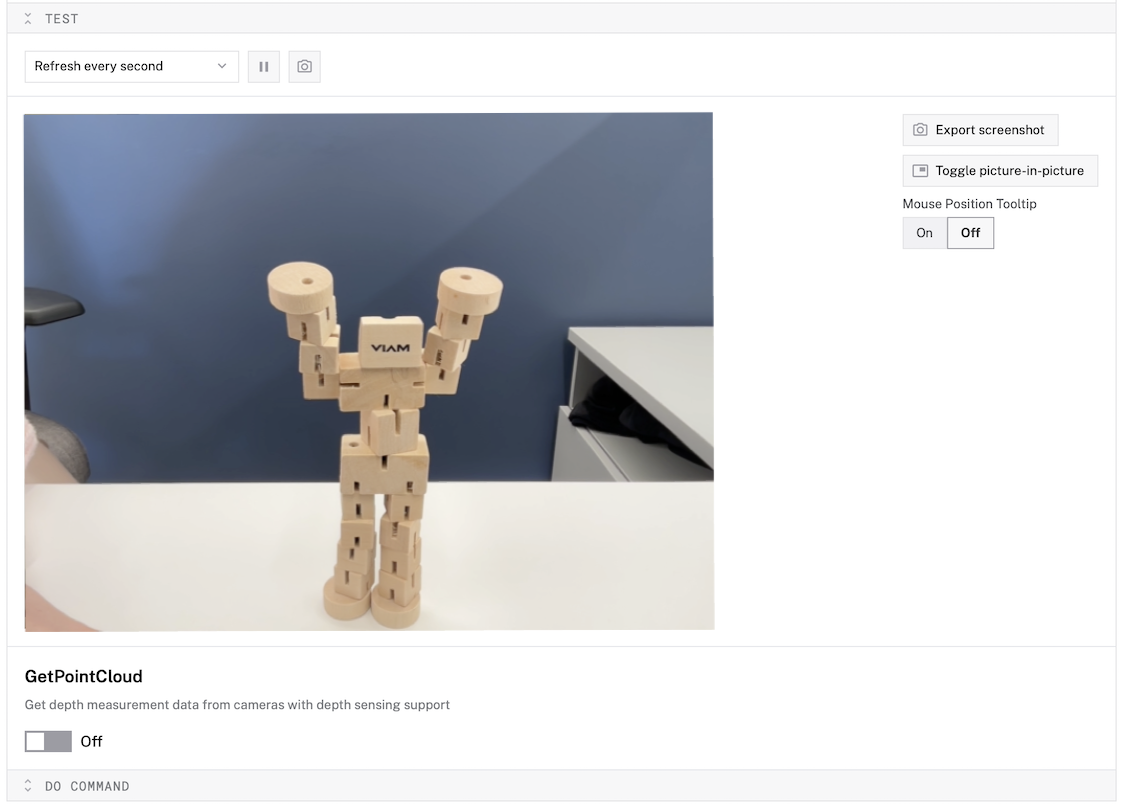The height and width of the screenshot is (809, 1122).
Task: Click the chevron on the refresh rate selector
Action: pyautogui.click(x=222, y=66)
